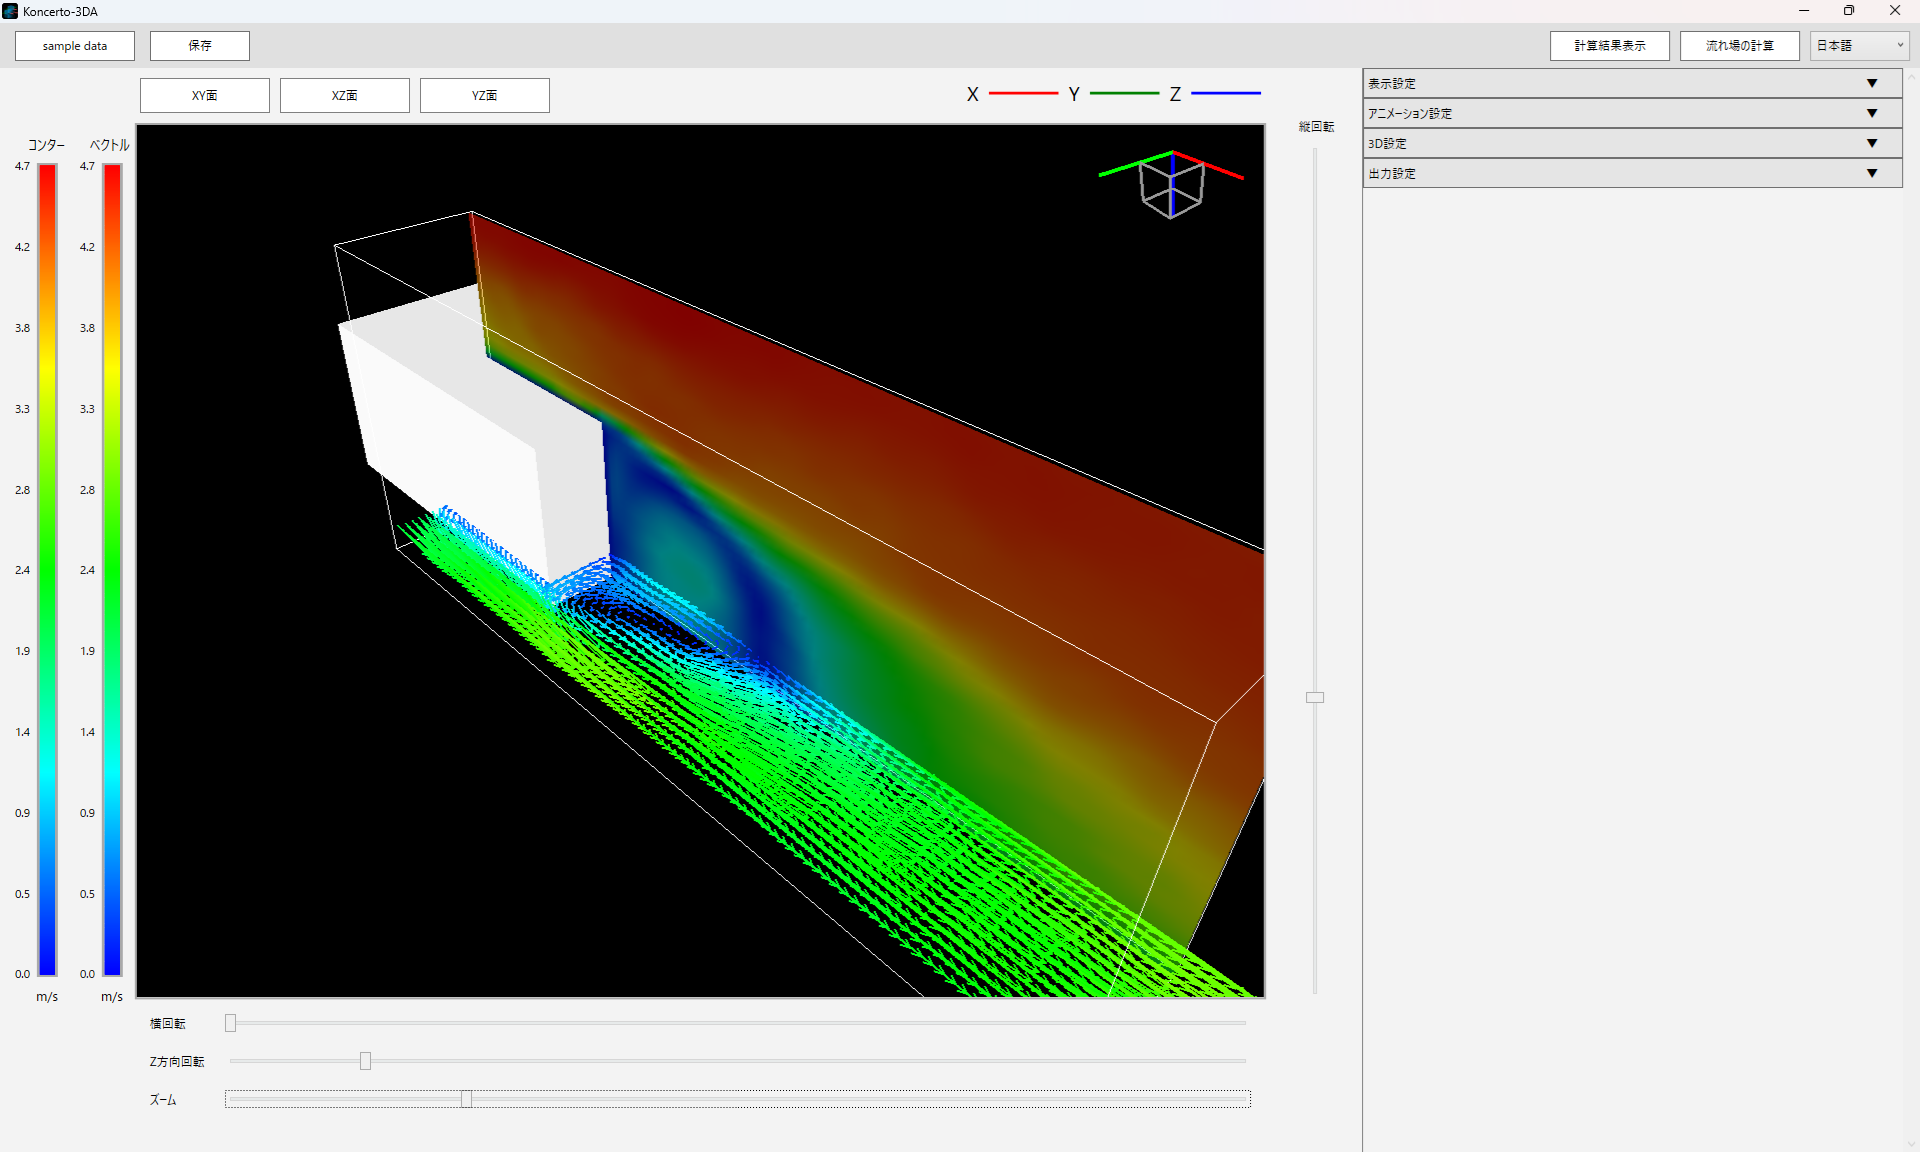Click the contour color scale bar
This screenshot has height=1152, width=1920.
(47, 569)
